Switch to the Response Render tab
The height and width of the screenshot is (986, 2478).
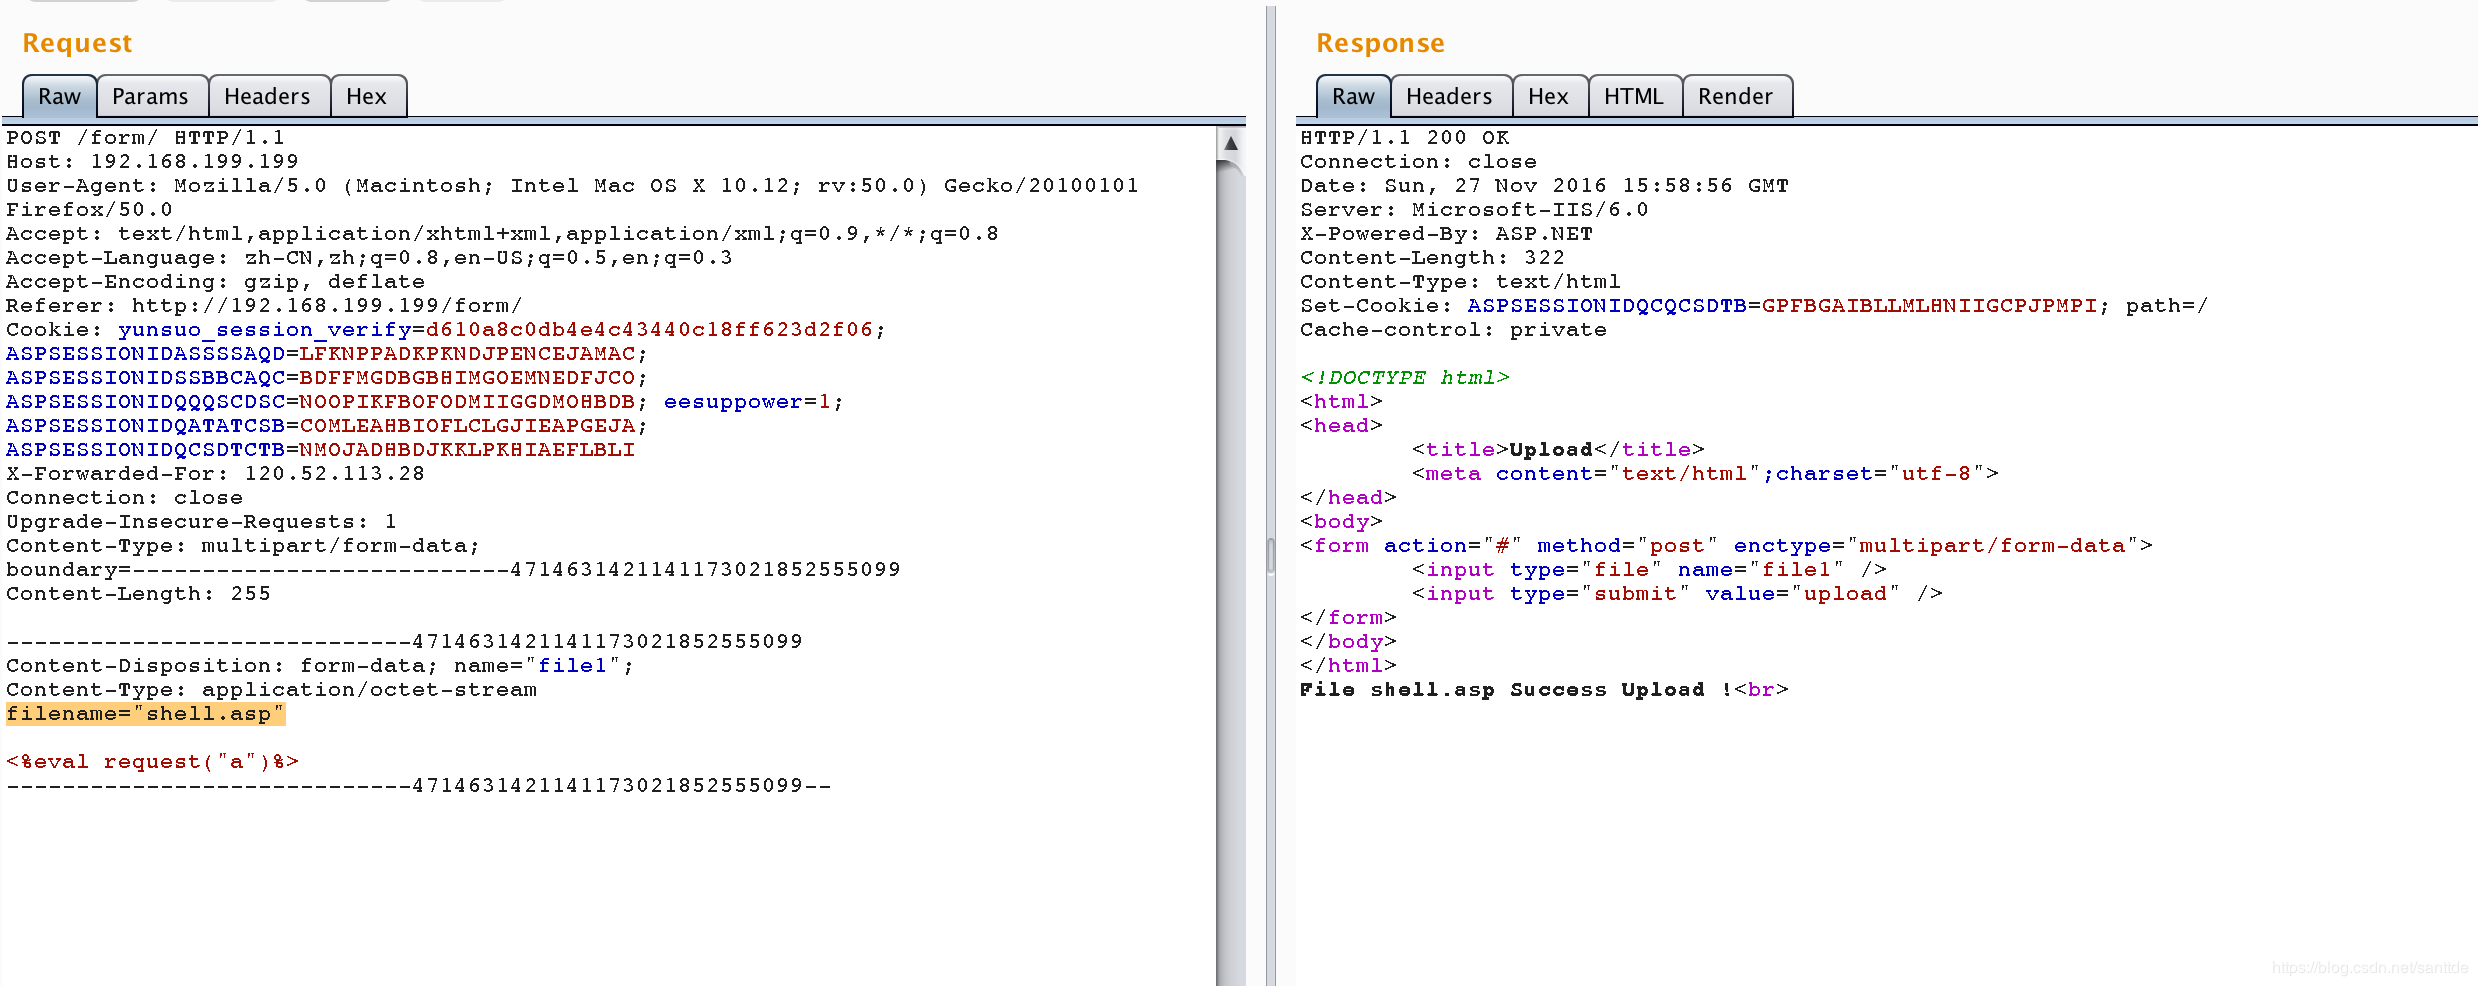[1735, 96]
